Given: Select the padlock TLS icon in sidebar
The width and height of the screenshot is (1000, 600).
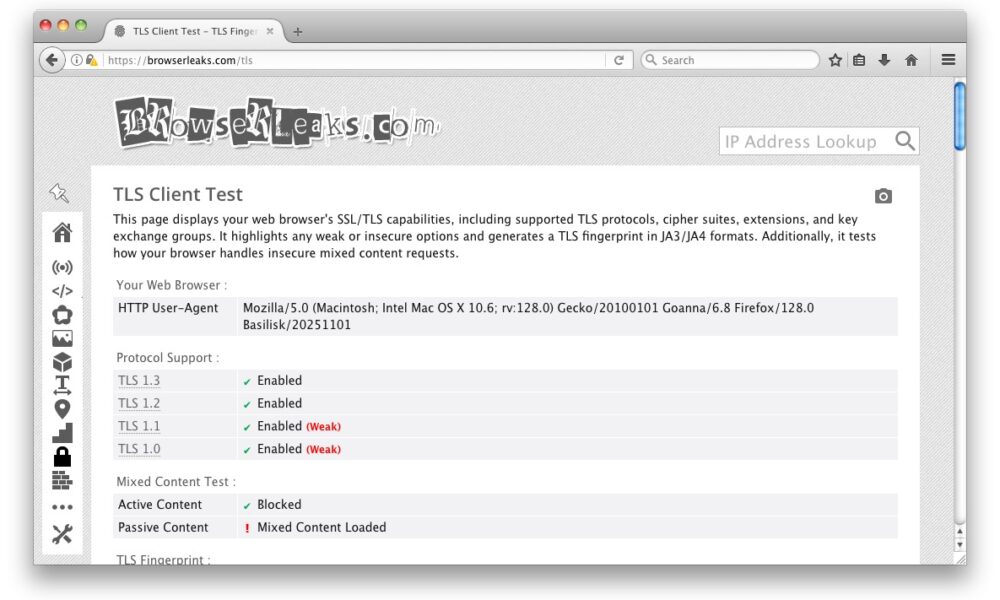Looking at the screenshot, I should pos(62,457).
